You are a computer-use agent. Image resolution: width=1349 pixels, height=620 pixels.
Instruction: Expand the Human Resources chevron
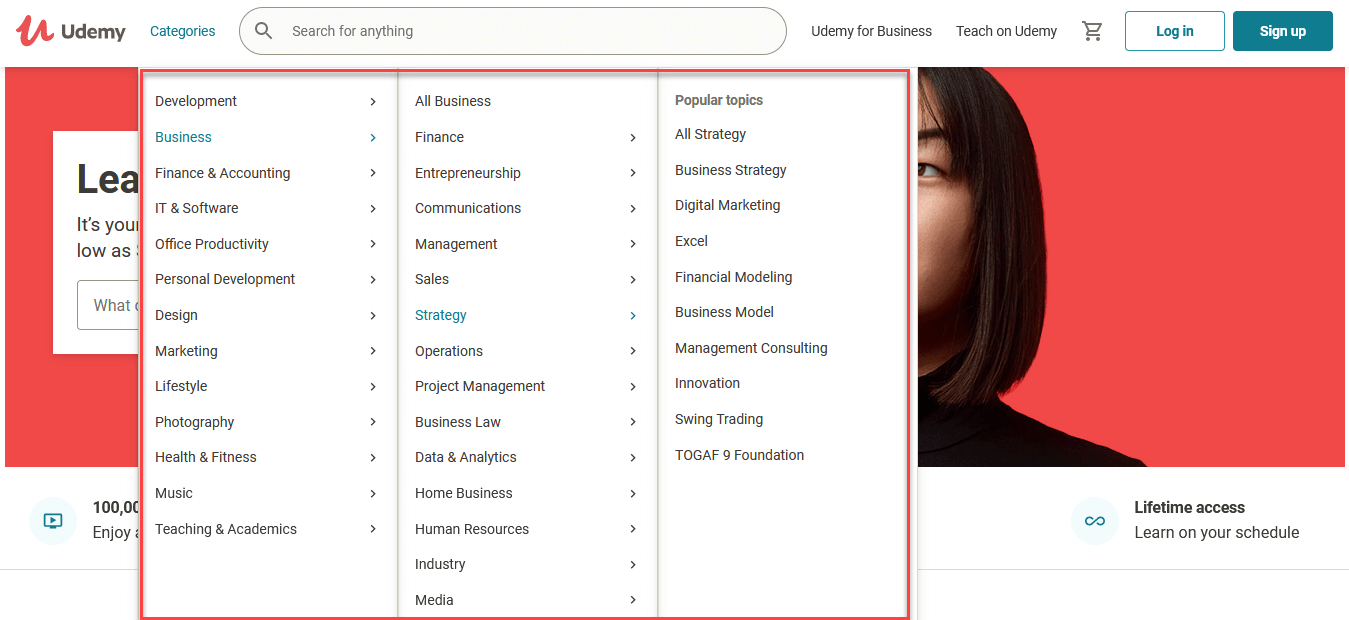(x=633, y=529)
